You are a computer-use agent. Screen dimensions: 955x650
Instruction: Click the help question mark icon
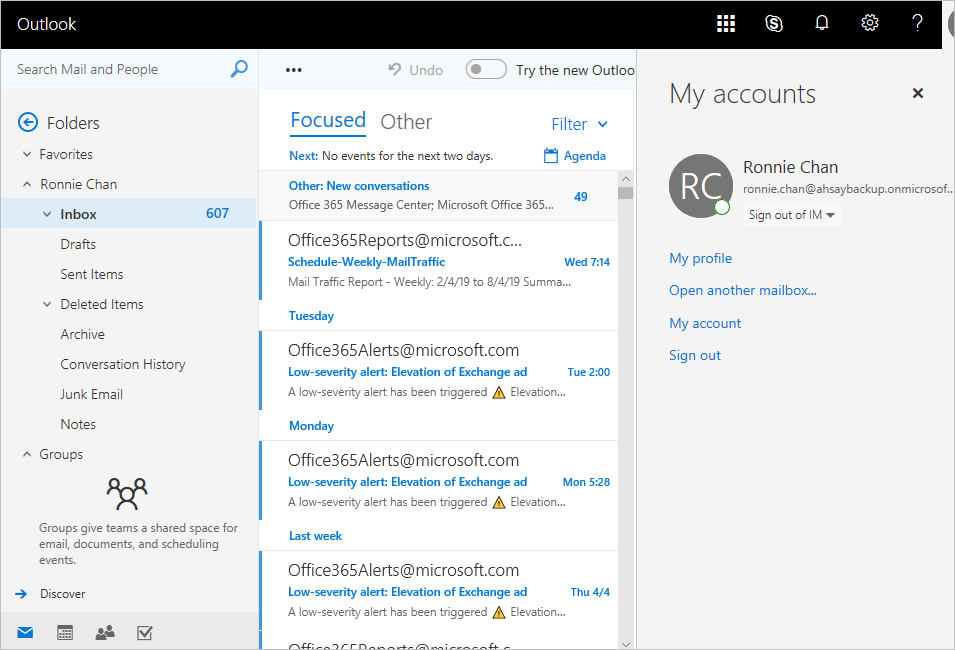917,24
